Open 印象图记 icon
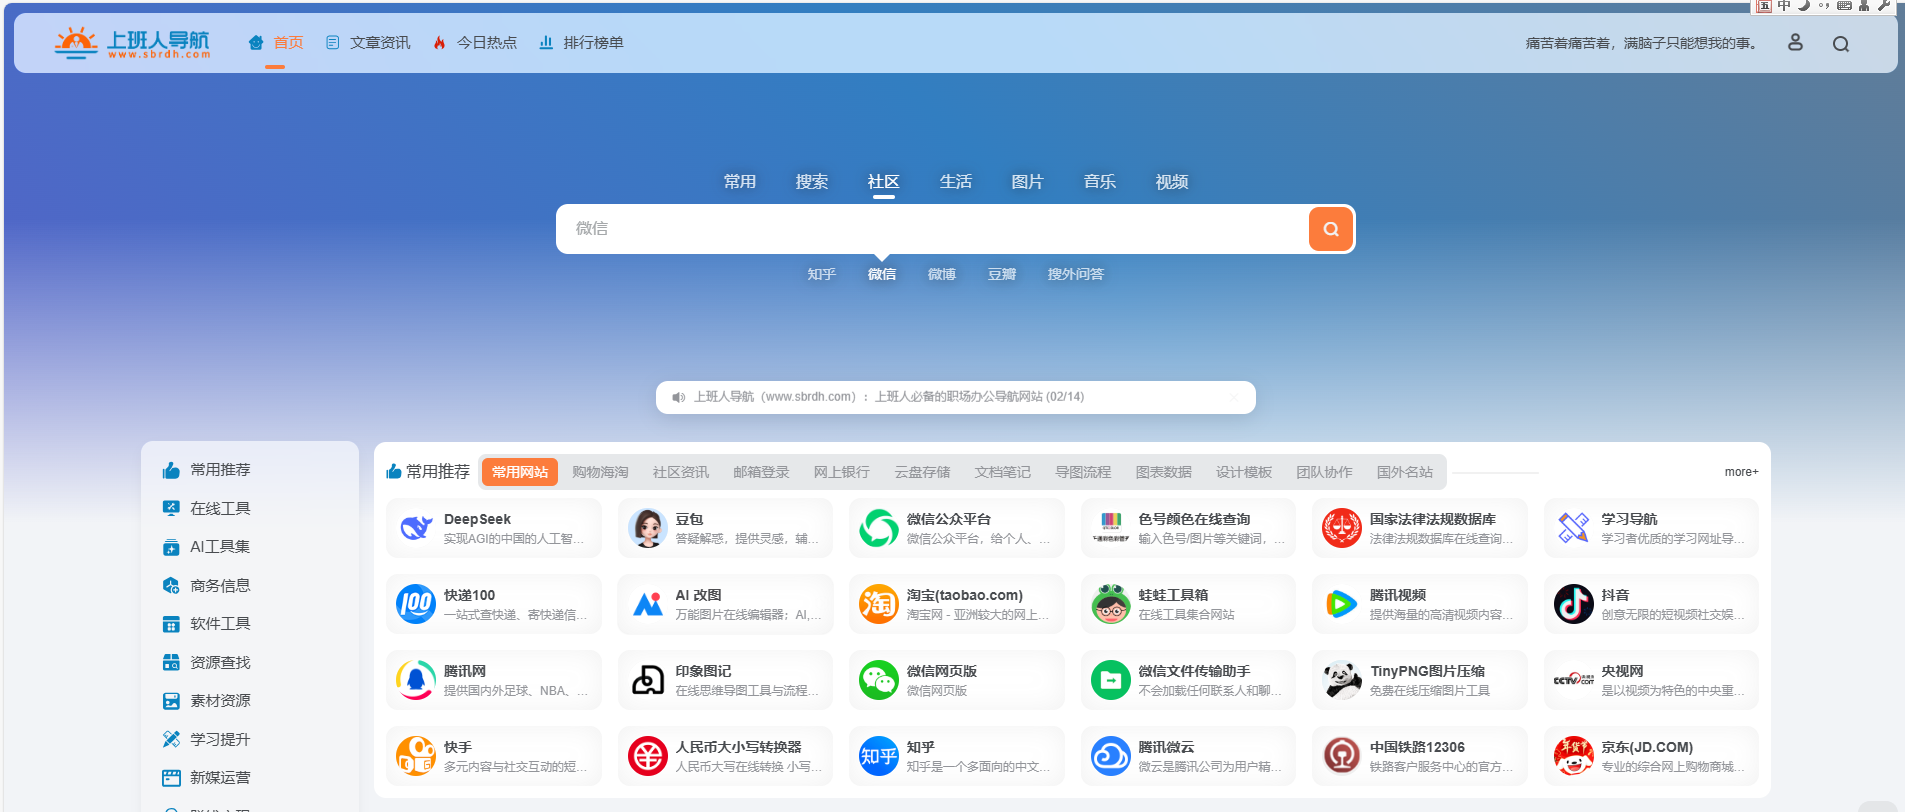The width and height of the screenshot is (1905, 812). pos(648,680)
